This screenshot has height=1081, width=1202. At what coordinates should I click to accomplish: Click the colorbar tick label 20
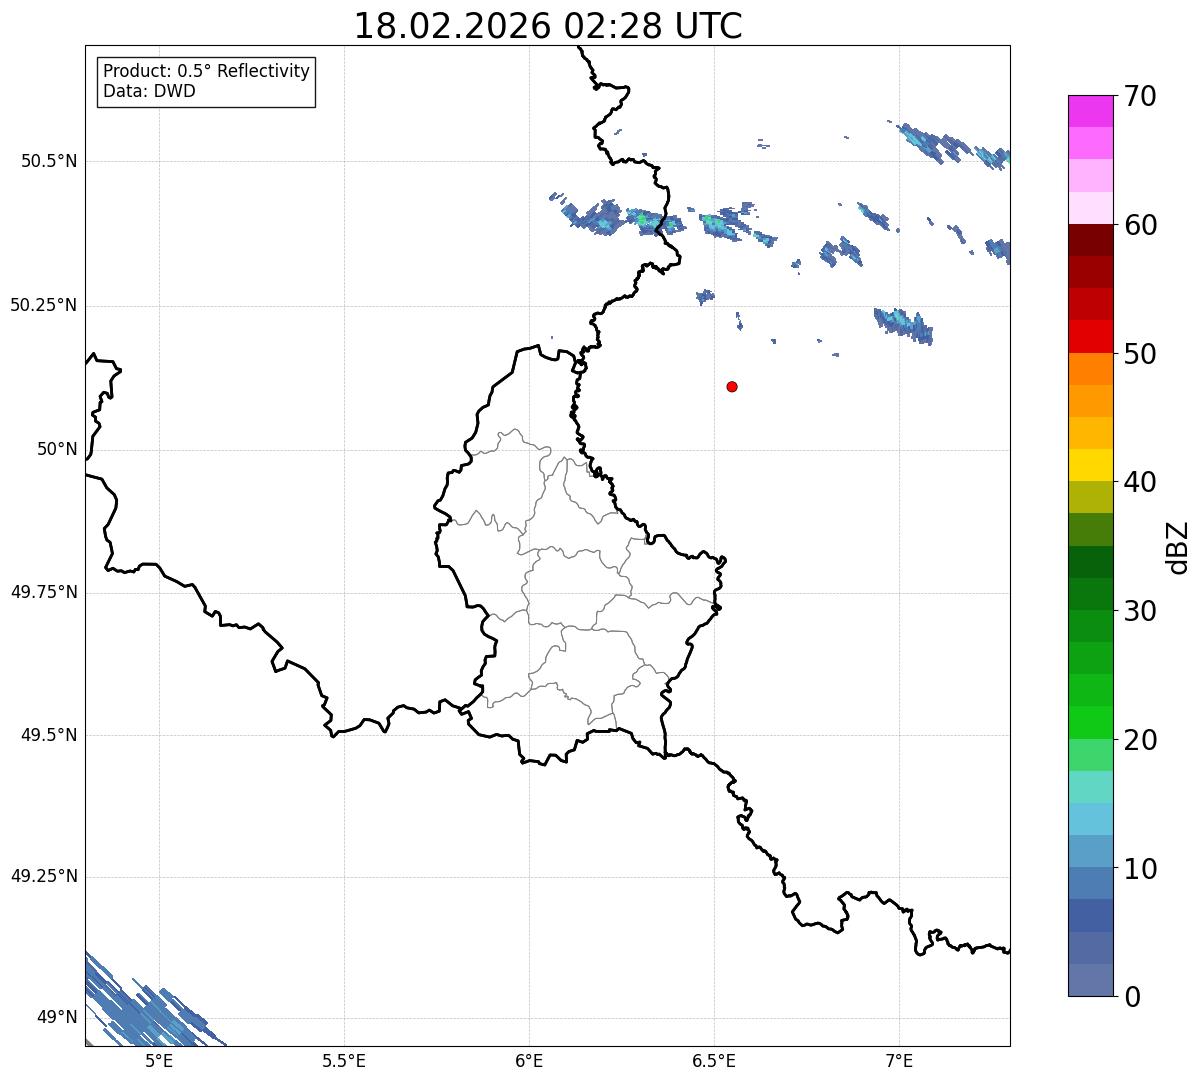coord(1140,740)
